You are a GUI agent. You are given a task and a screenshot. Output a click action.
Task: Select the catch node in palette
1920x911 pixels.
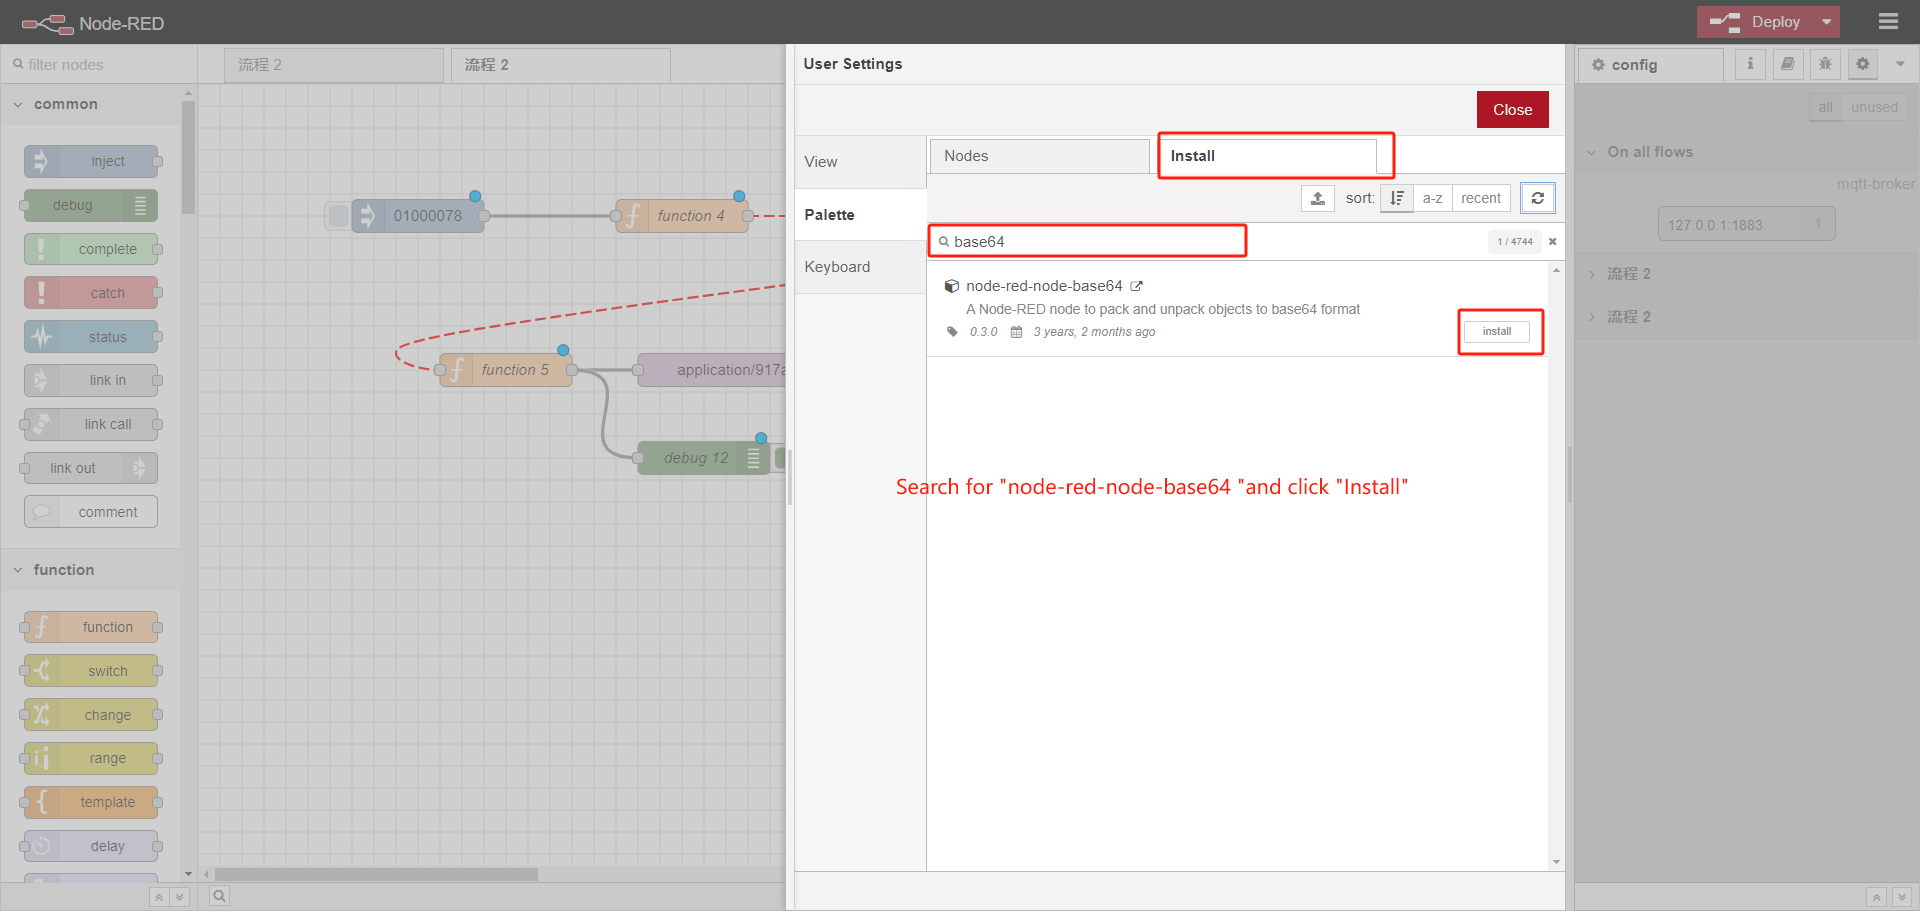[91, 293]
